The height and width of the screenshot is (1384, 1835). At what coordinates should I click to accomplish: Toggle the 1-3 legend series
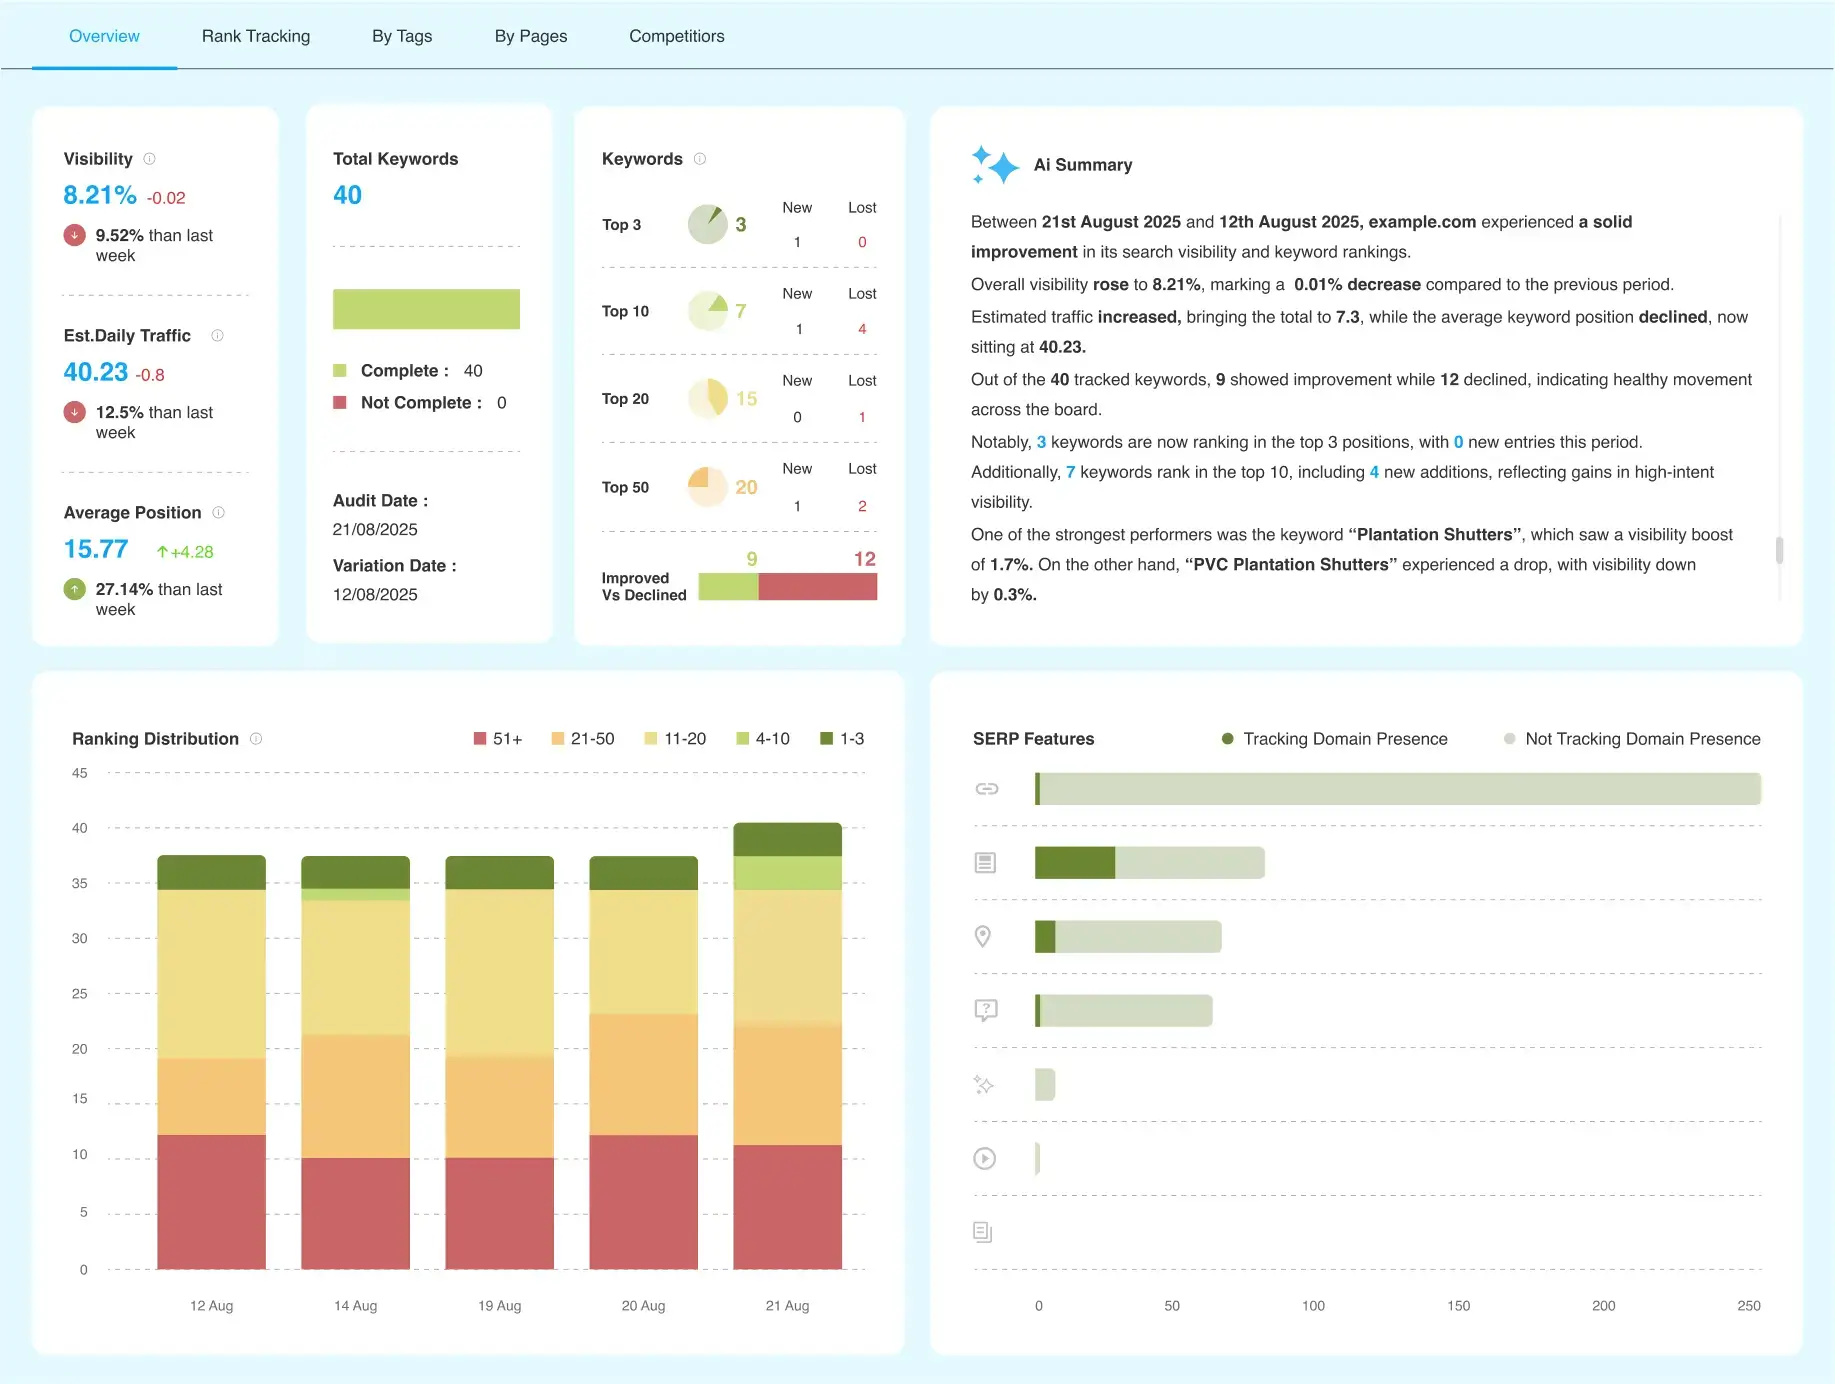click(842, 739)
